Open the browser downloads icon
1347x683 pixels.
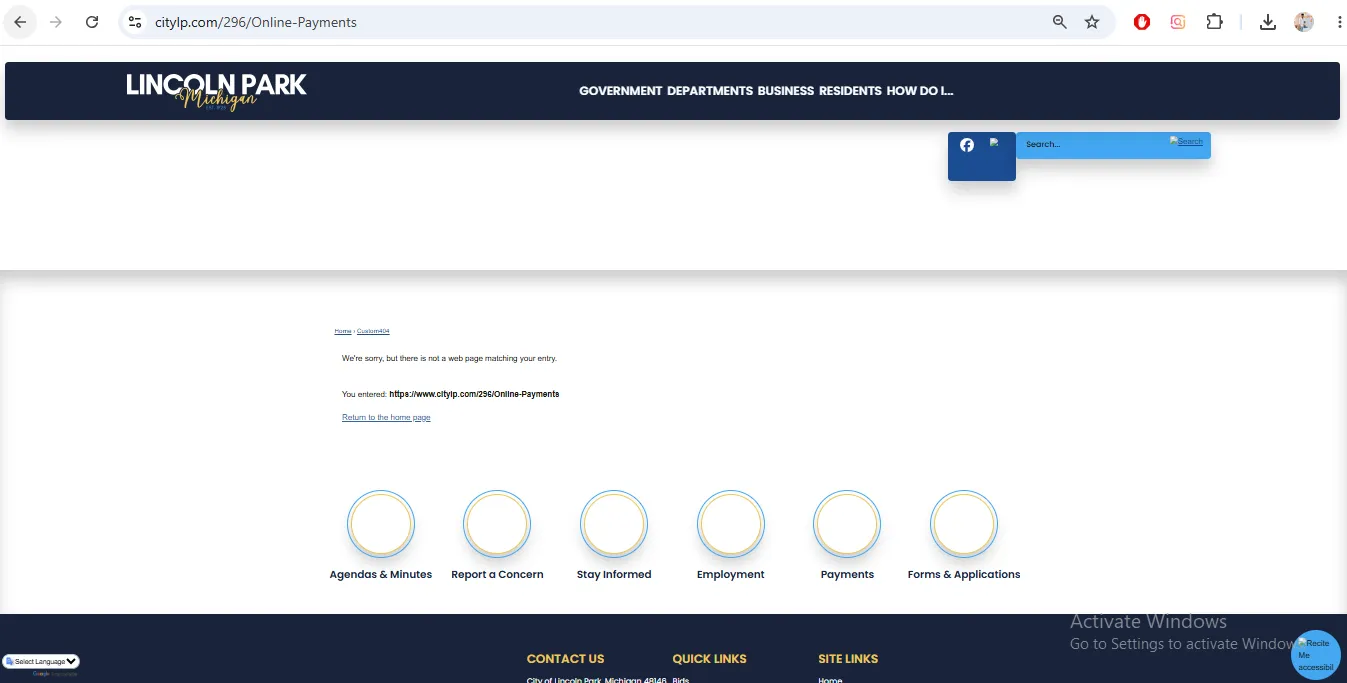click(1268, 22)
